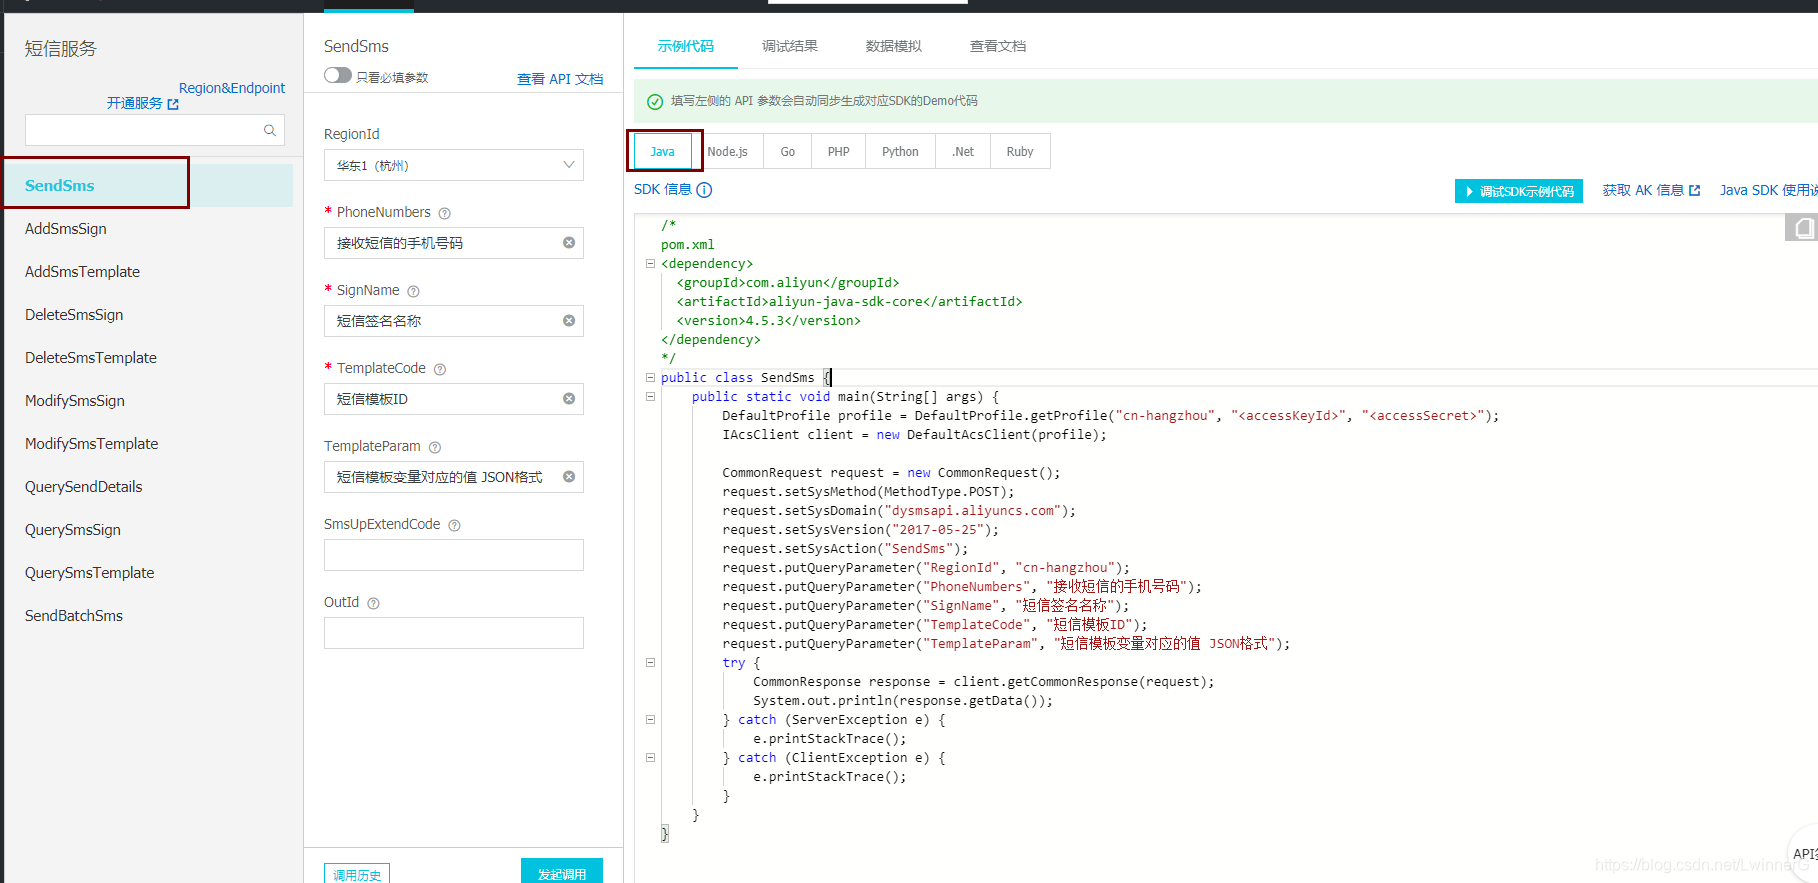Click the copy code icon at editor top-right
Screen dimensions: 1818x883
click(1802, 229)
